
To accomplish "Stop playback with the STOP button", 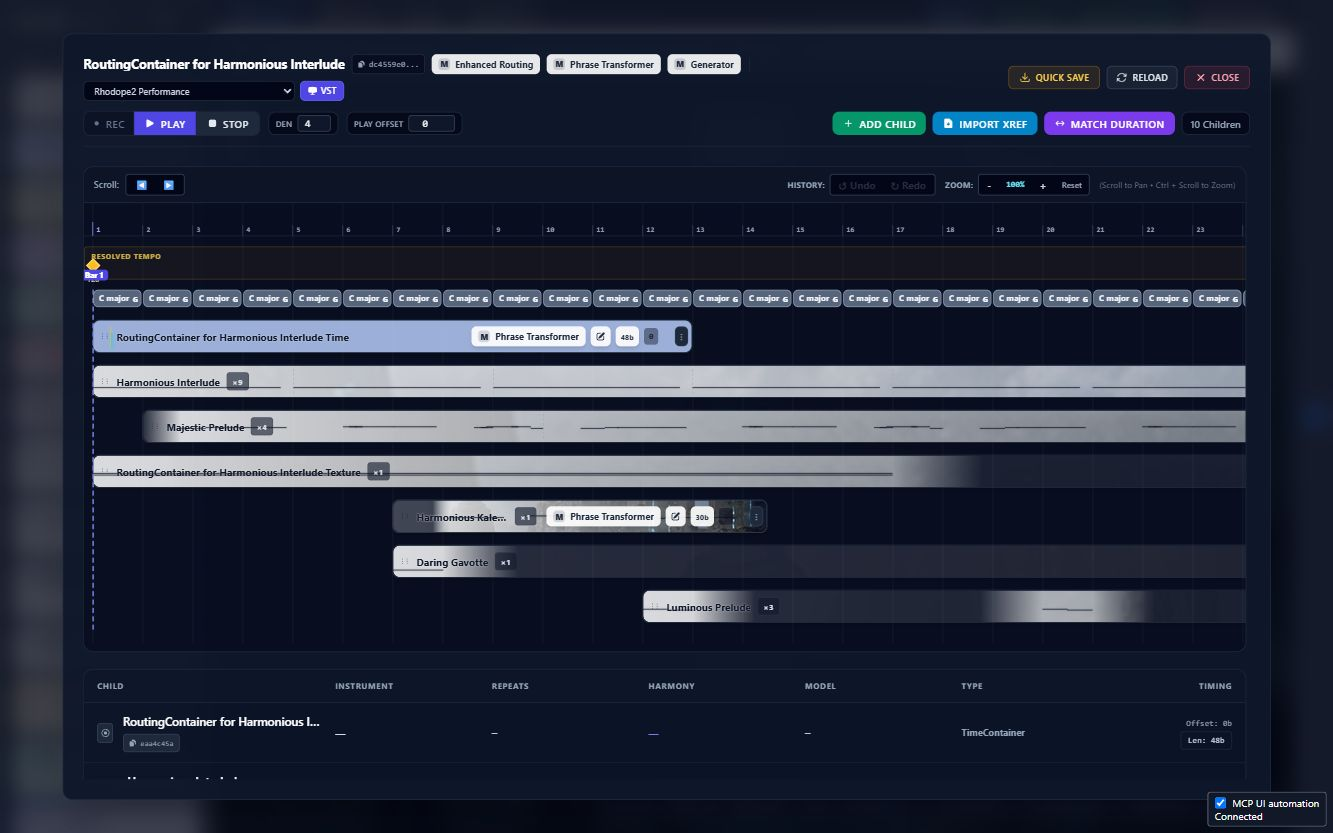I will (228, 124).
